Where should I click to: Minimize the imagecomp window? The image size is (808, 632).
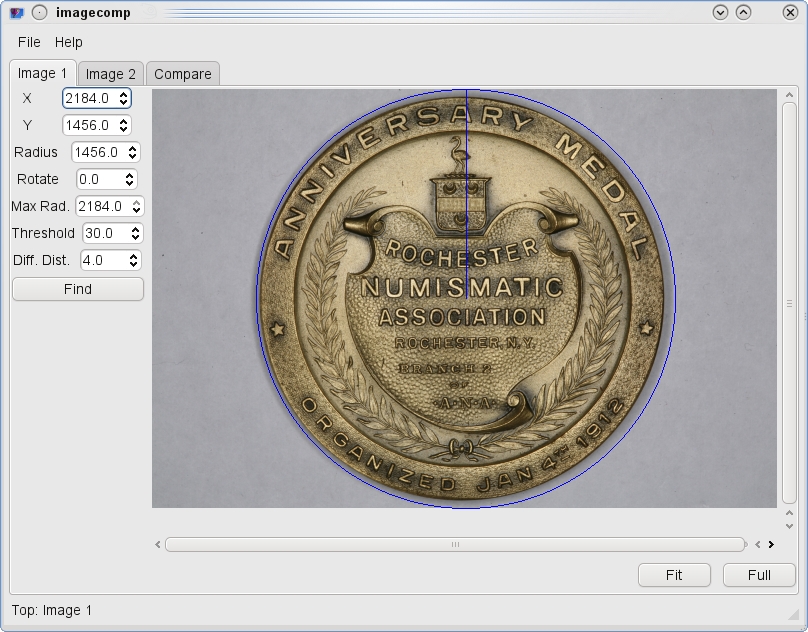click(720, 12)
